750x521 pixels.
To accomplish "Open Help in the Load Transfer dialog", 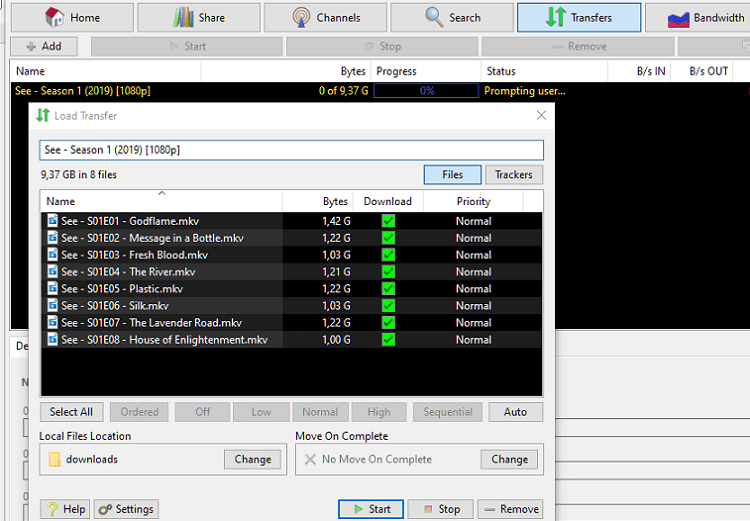I will point(66,509).
